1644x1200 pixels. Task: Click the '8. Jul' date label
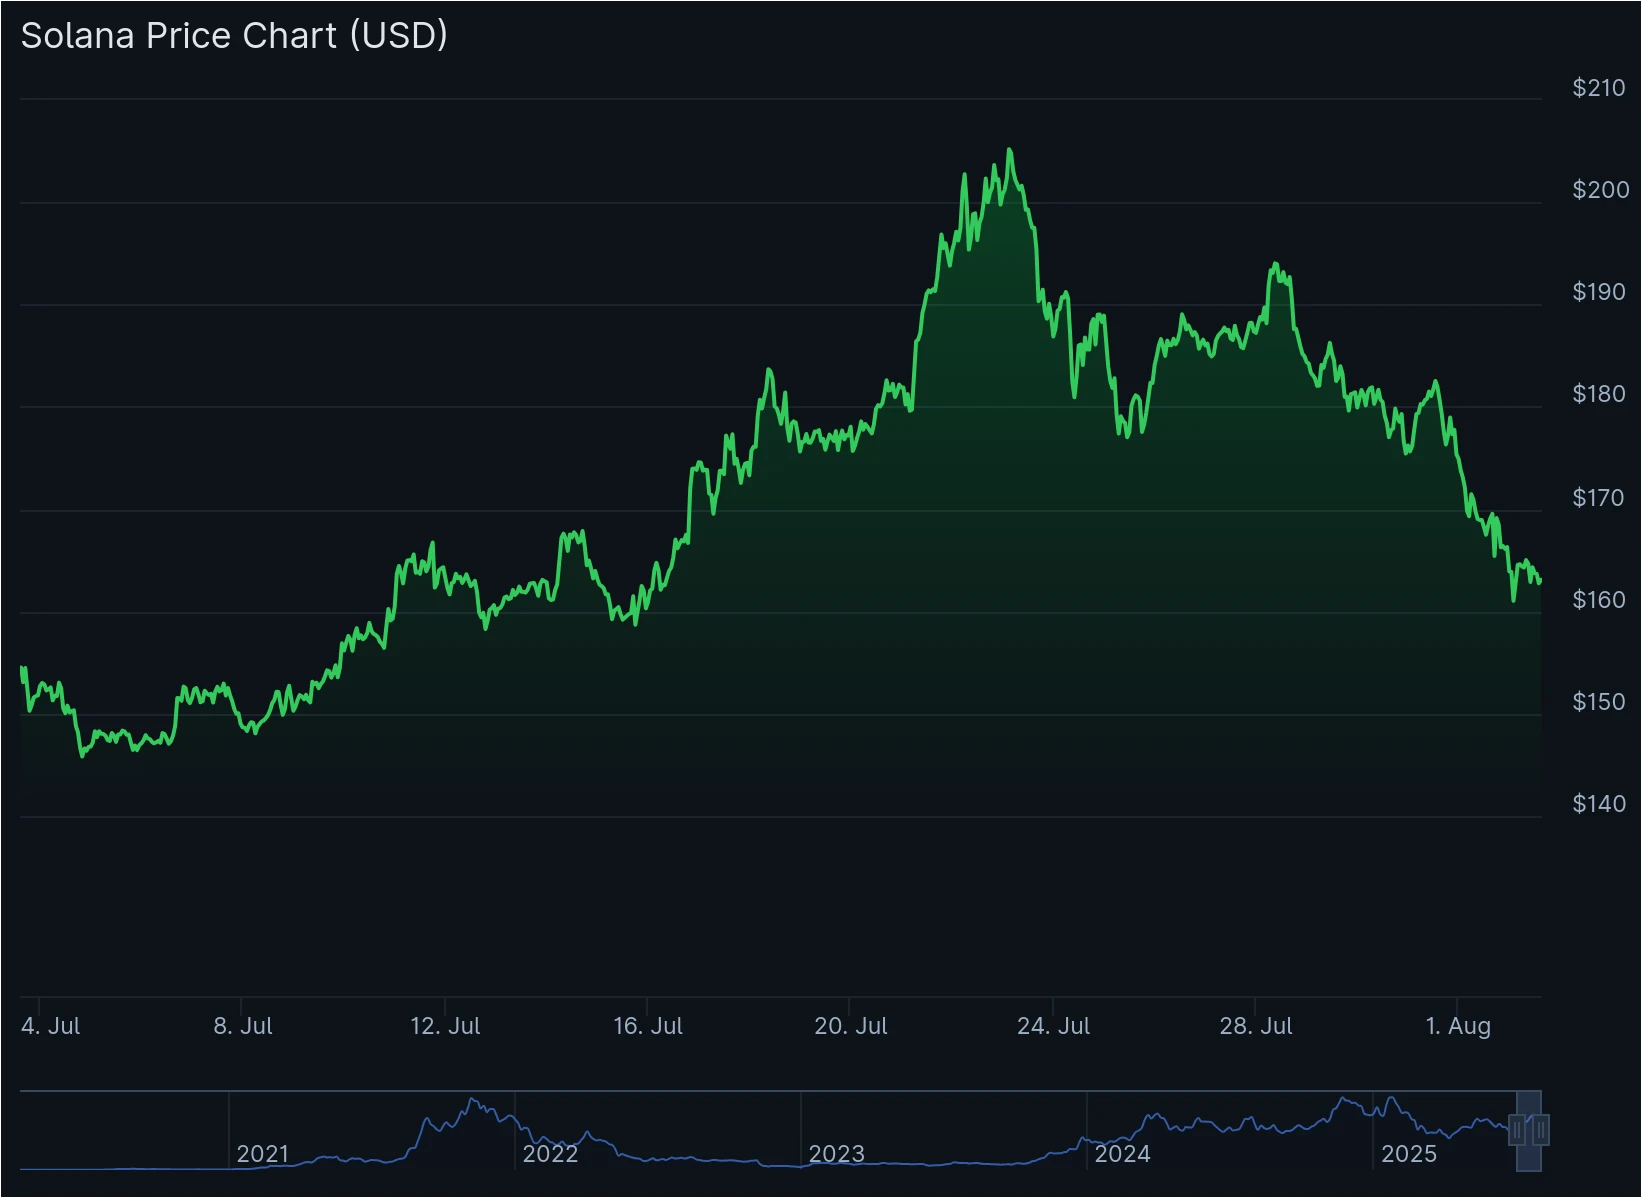pos(243,1026)
